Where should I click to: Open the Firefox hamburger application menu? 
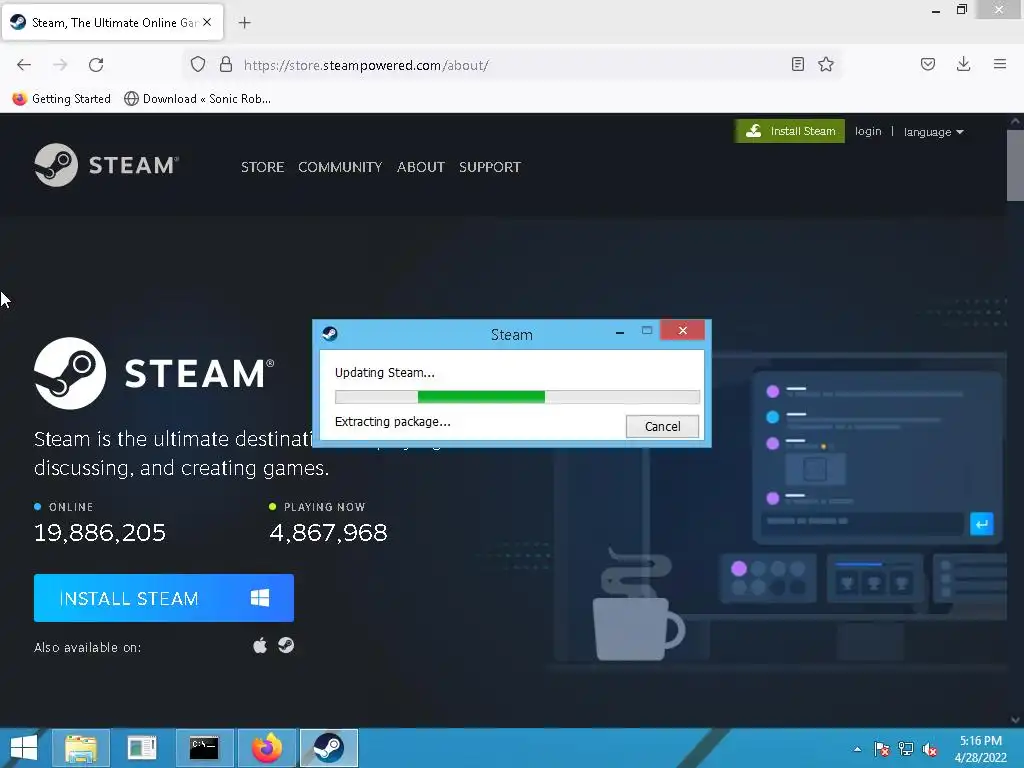point(1000,64)
